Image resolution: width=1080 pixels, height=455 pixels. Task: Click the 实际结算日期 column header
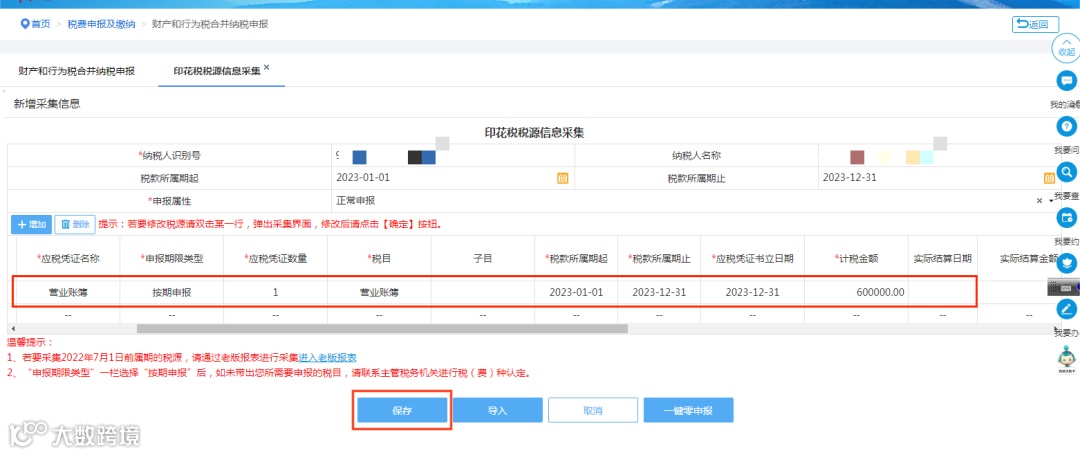(942, 259)
